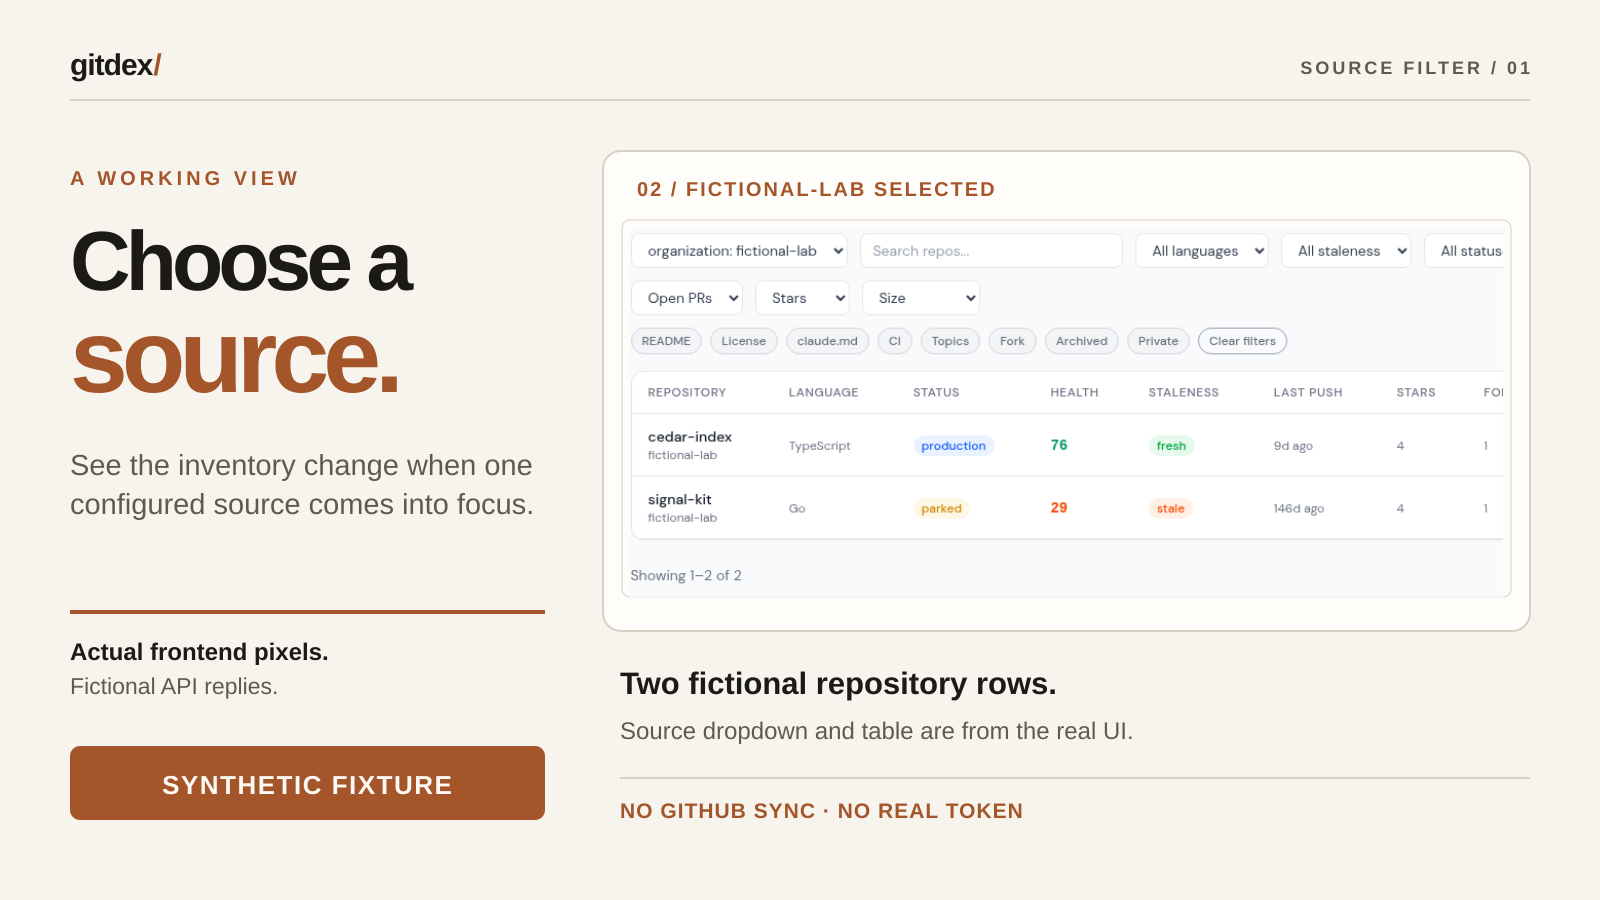Click the fresh staleness badge
The height and width of the screenshot is (900, 1600).
tap(1171, 446)
